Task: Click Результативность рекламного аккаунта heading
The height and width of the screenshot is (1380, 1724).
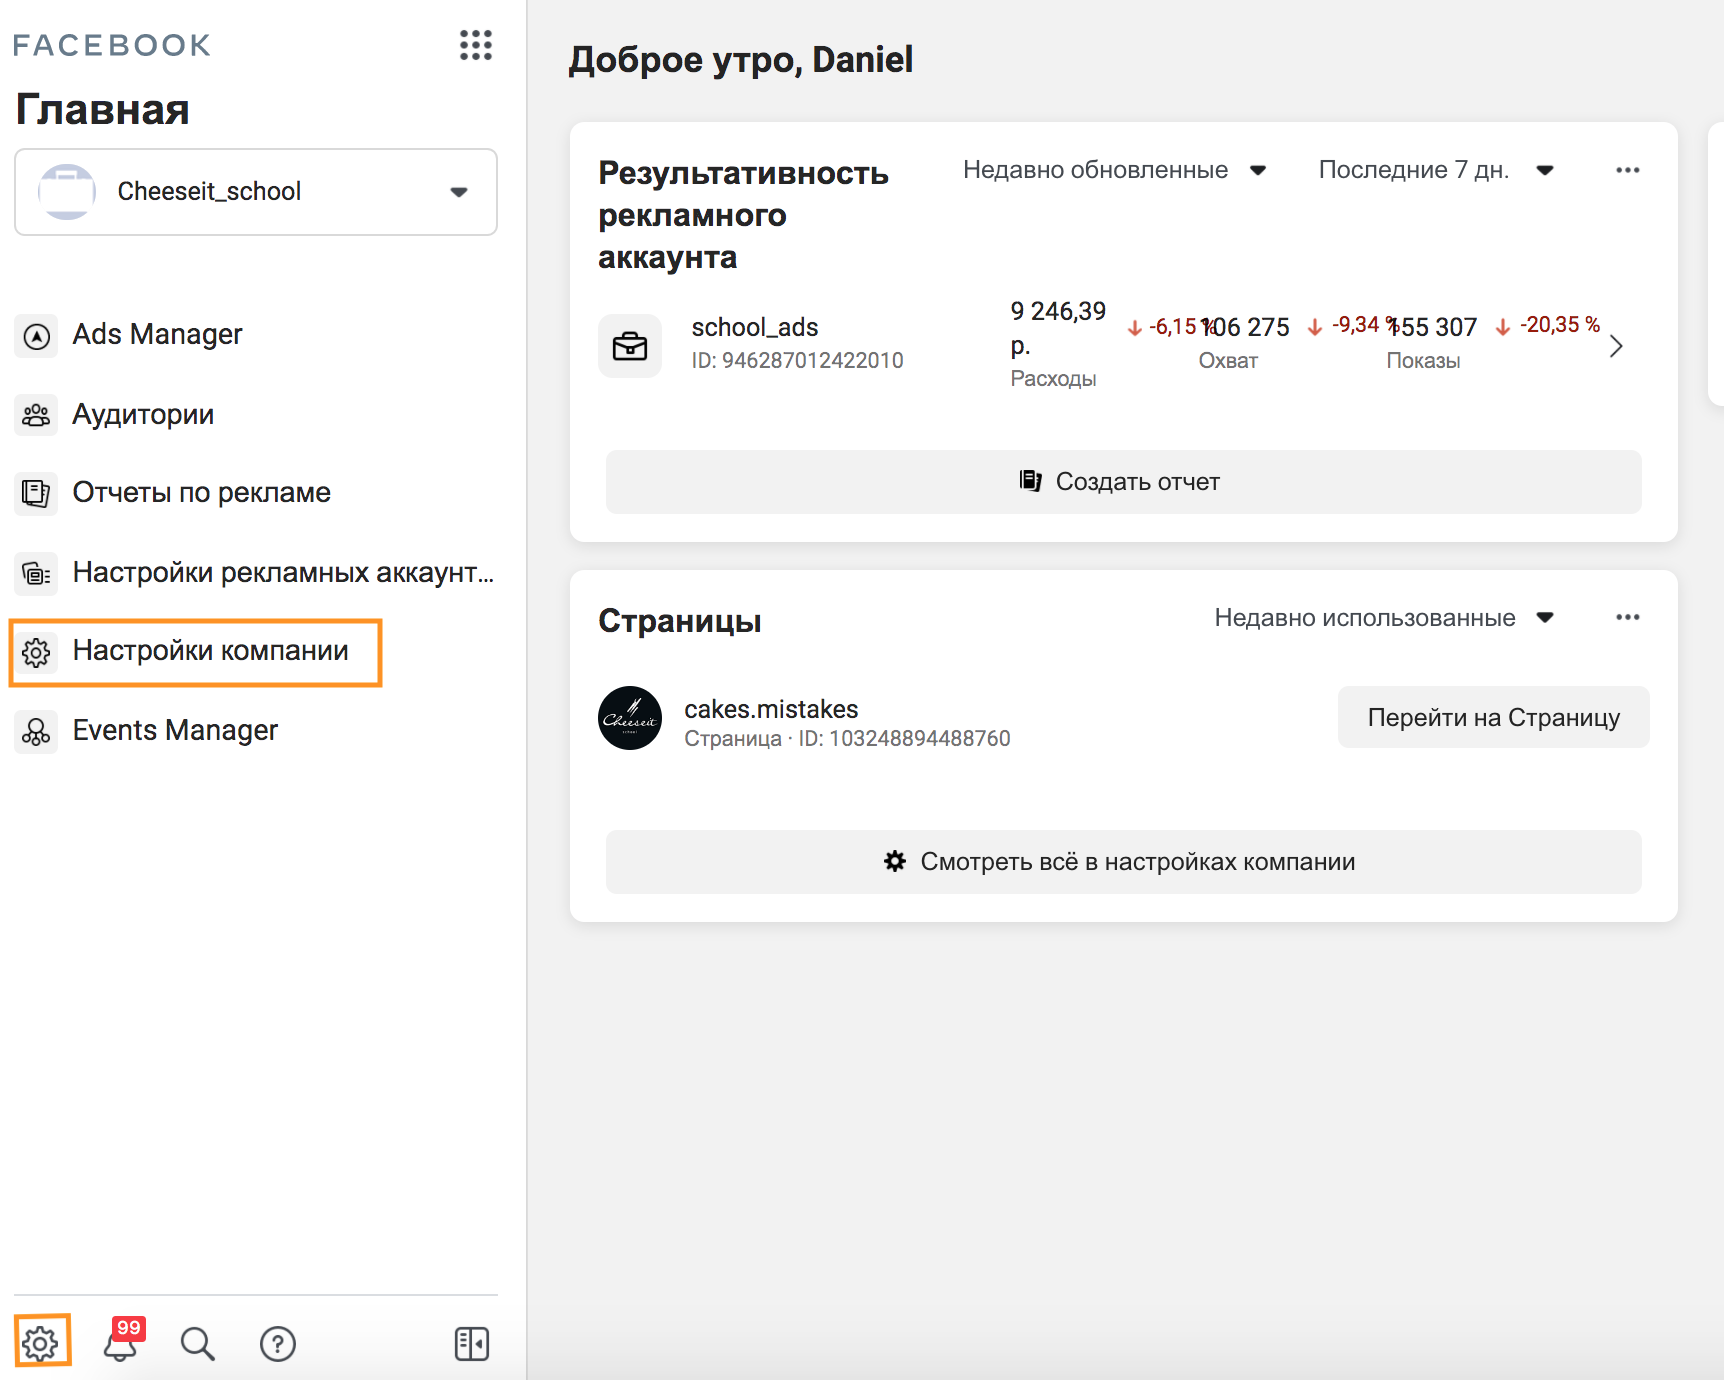Action: [743, 215]
